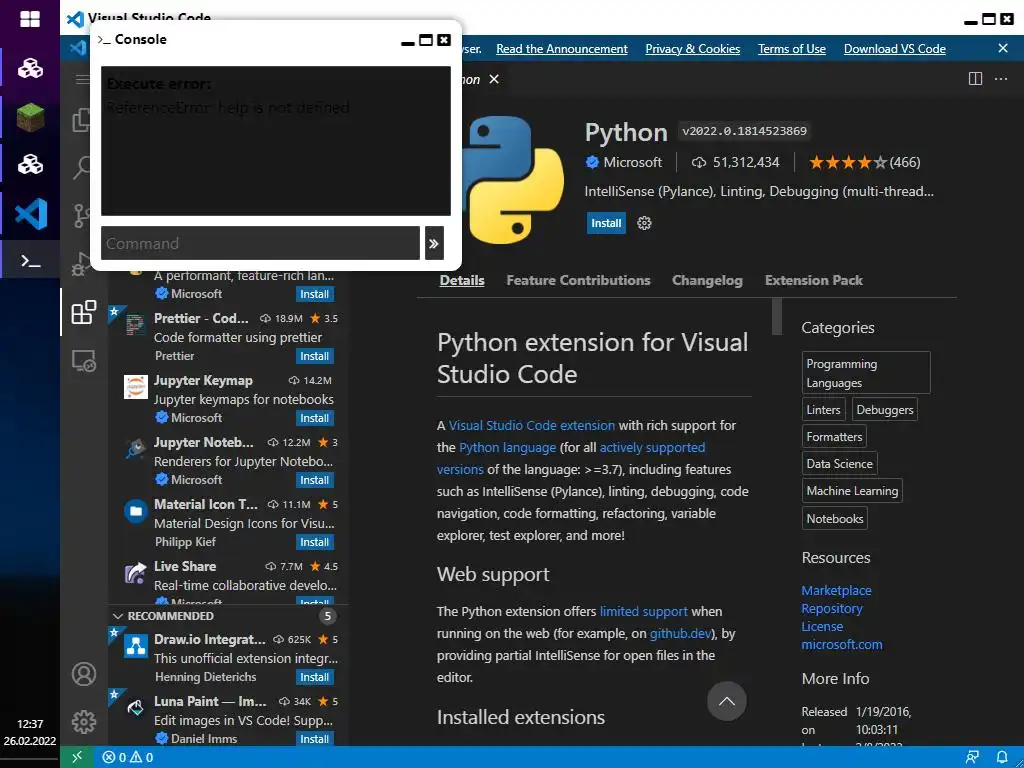Click the split editor right icon

click(975, 79)
